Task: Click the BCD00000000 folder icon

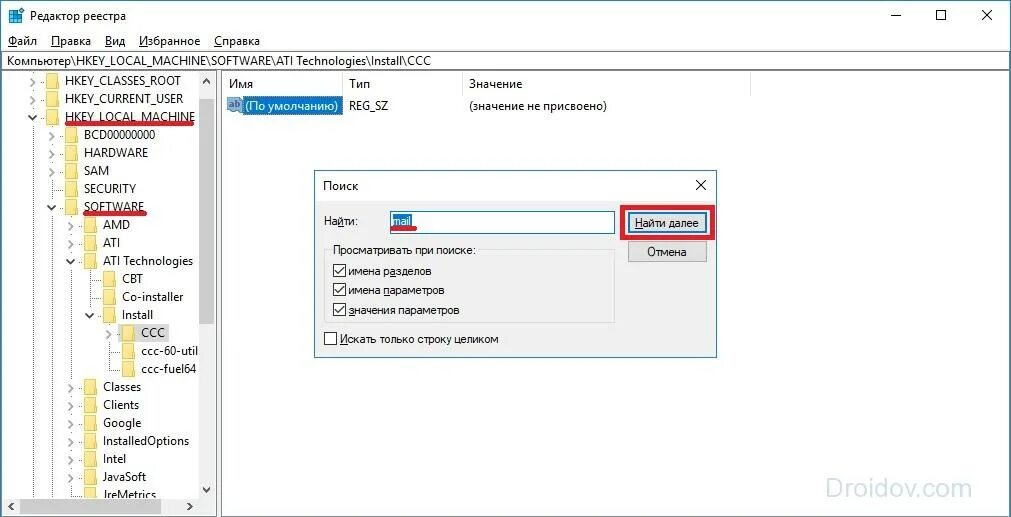Action: click(x=72, y=135)
